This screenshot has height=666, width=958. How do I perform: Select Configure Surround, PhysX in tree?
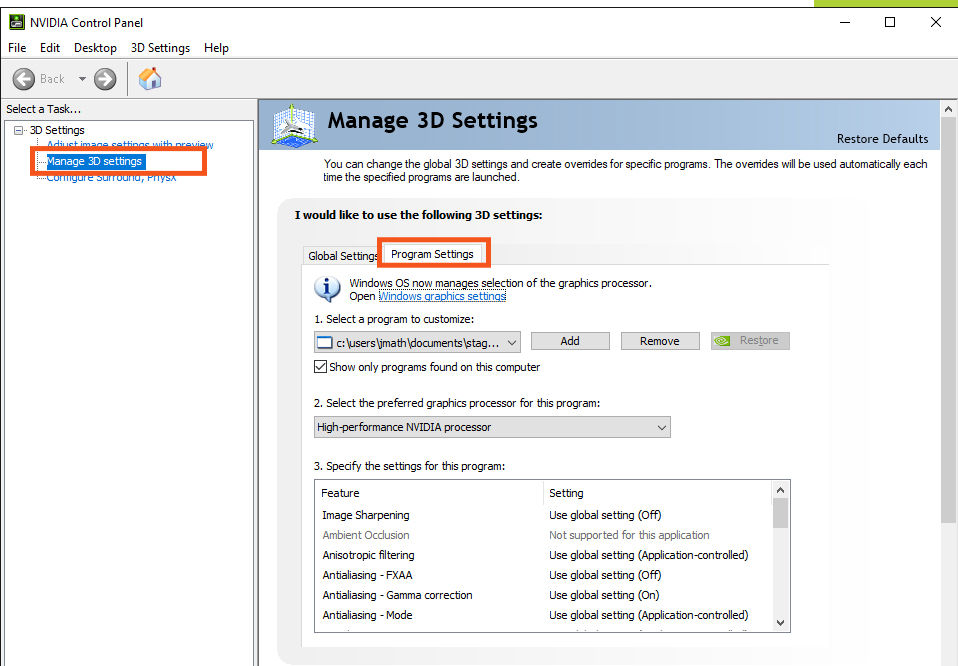(111, 178)
